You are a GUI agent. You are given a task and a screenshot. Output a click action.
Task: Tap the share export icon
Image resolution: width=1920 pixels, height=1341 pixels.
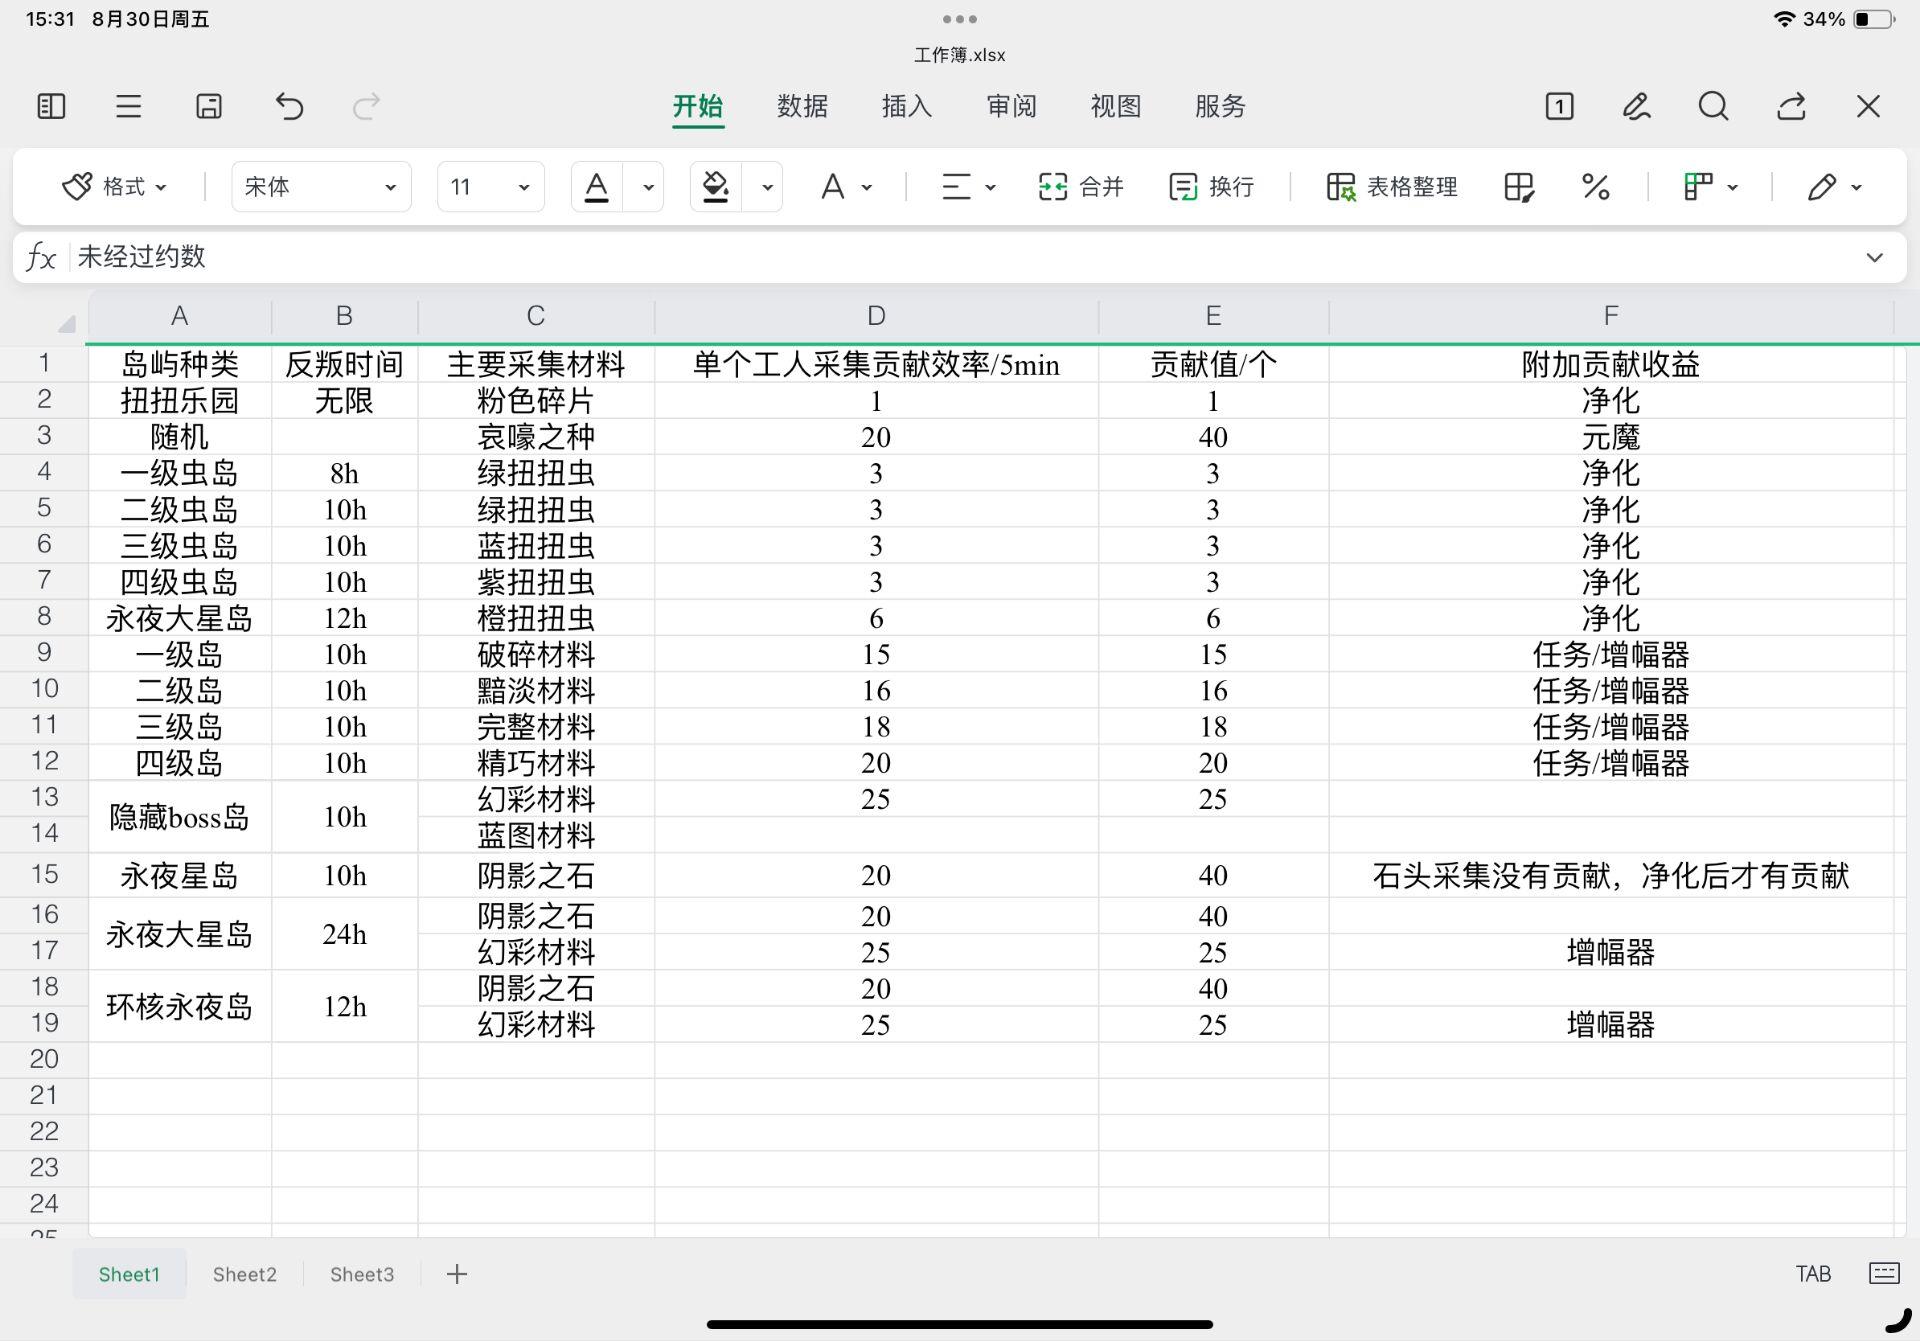point(1791,106)
